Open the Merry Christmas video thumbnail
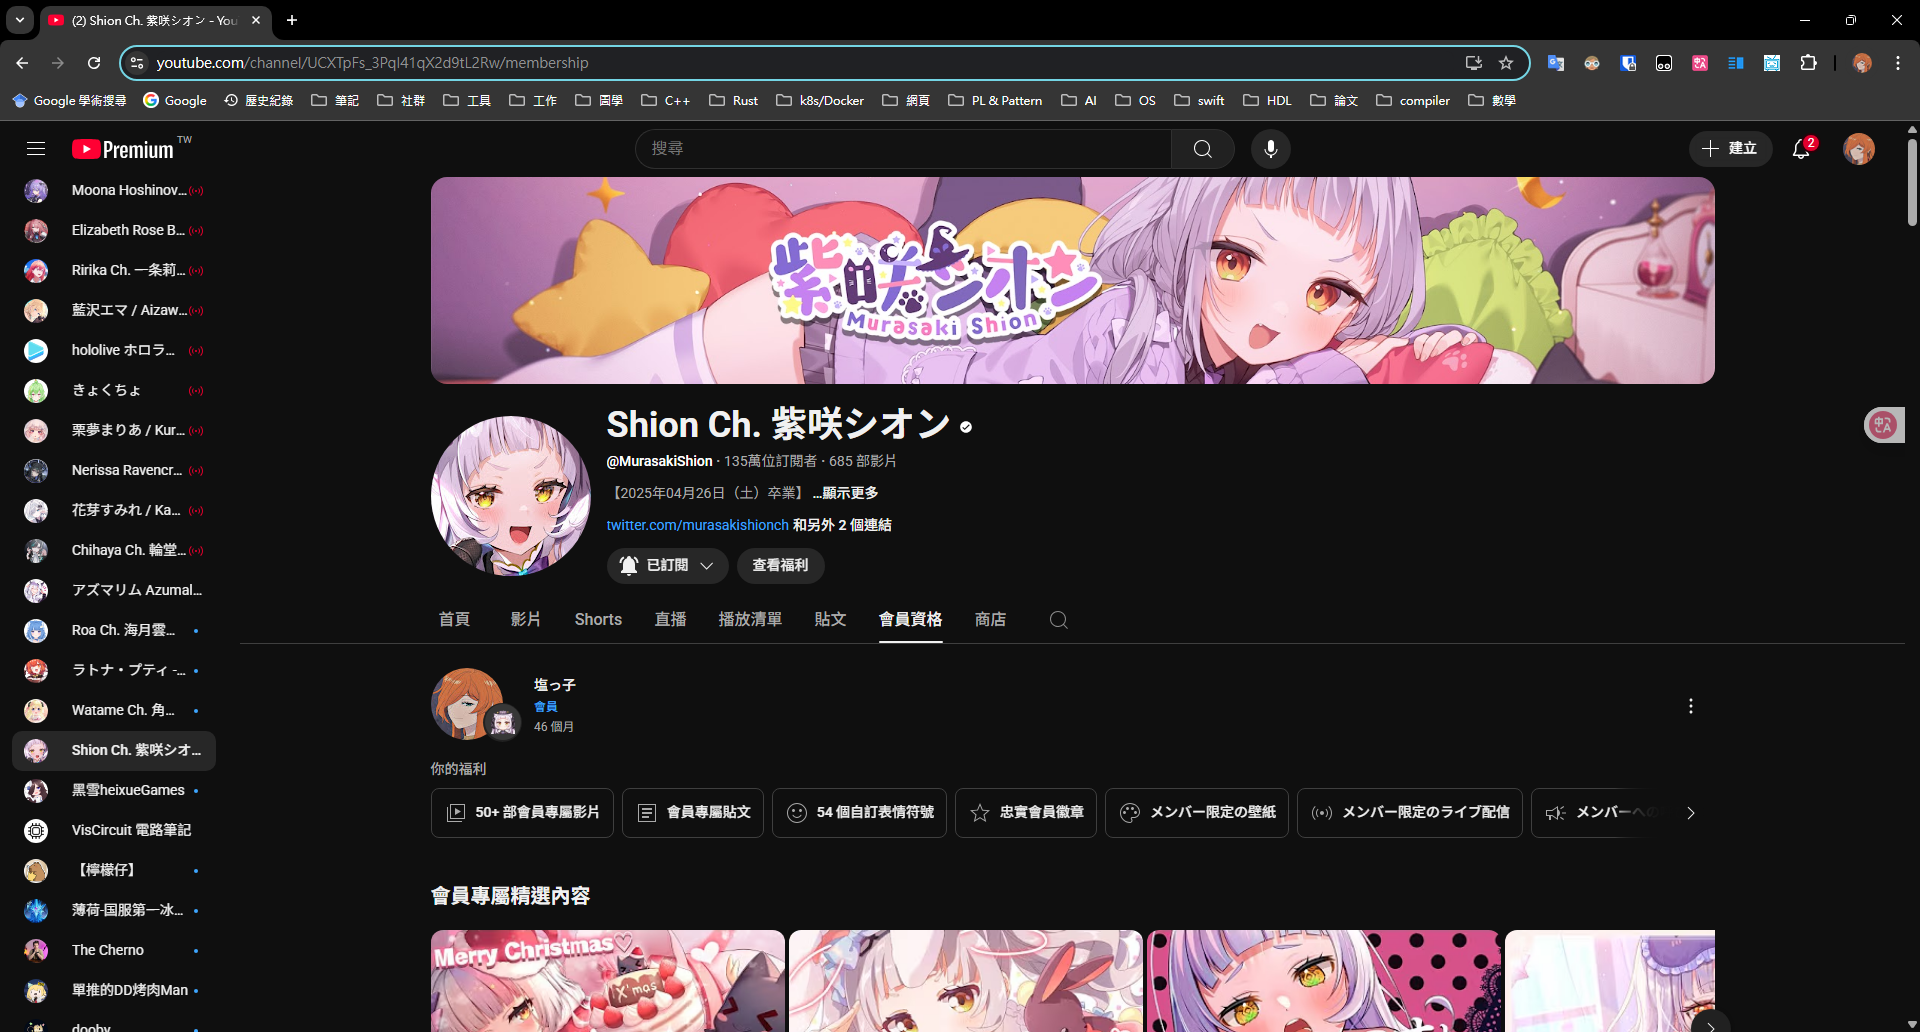 click(x=608, y=981)
